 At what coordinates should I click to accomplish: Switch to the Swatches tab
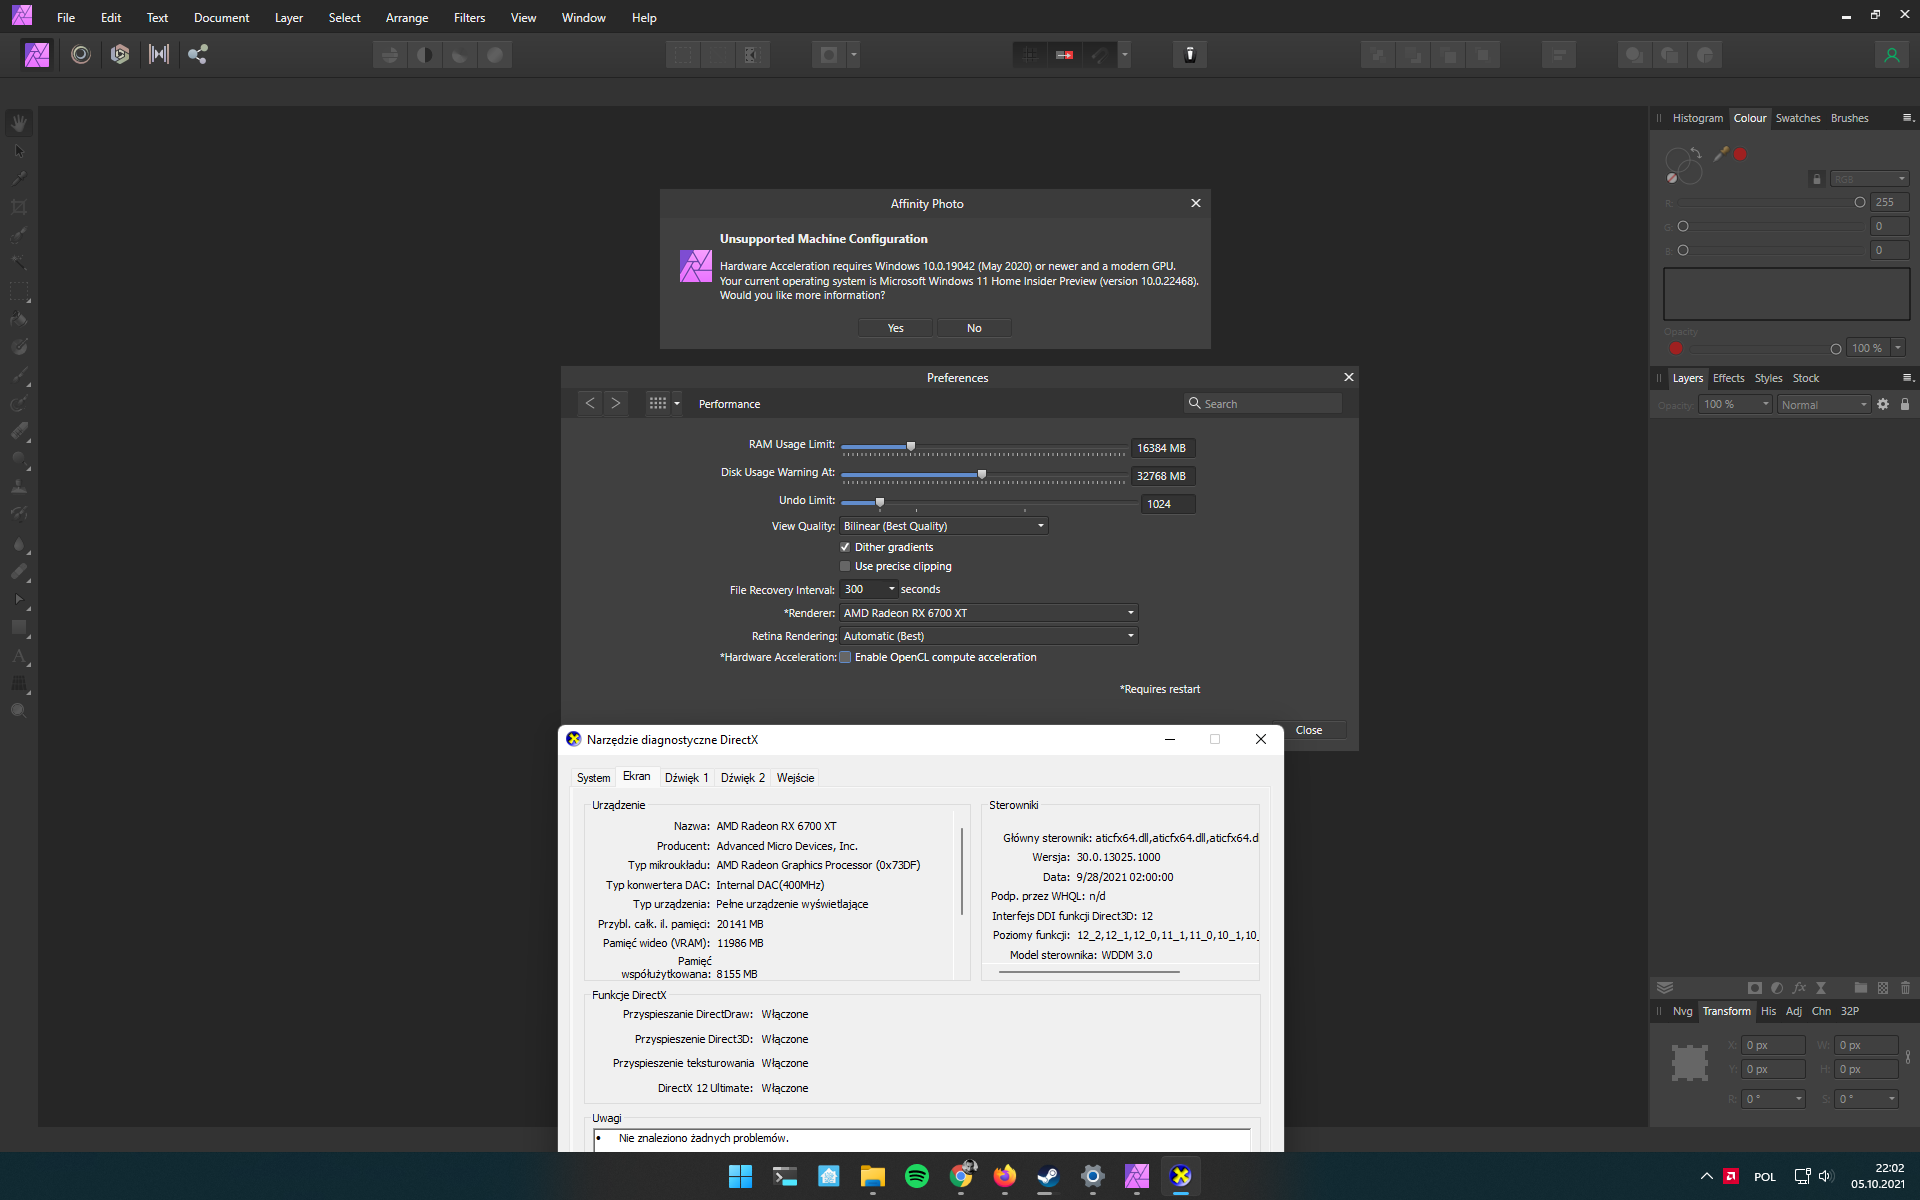1797,118
